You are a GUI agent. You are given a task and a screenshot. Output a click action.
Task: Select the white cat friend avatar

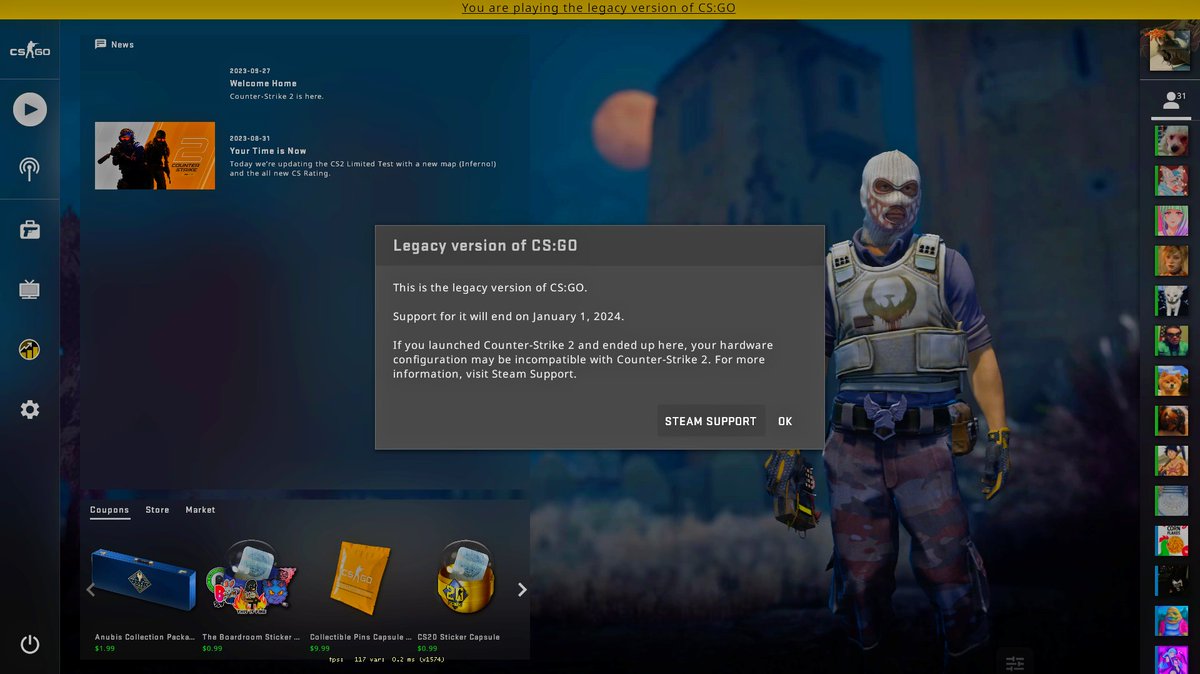(x=1171, y=301)
